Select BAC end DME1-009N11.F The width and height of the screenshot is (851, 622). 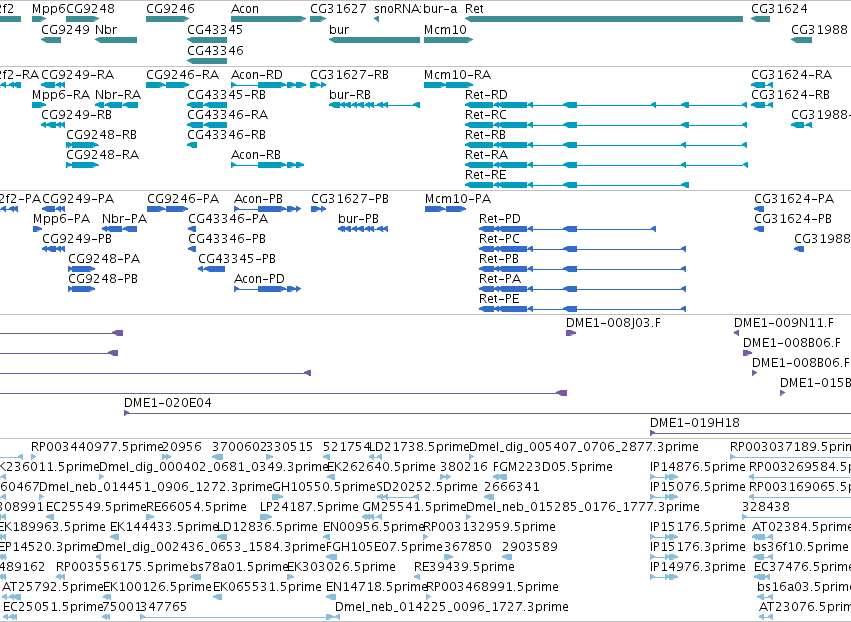pos(736,333)
